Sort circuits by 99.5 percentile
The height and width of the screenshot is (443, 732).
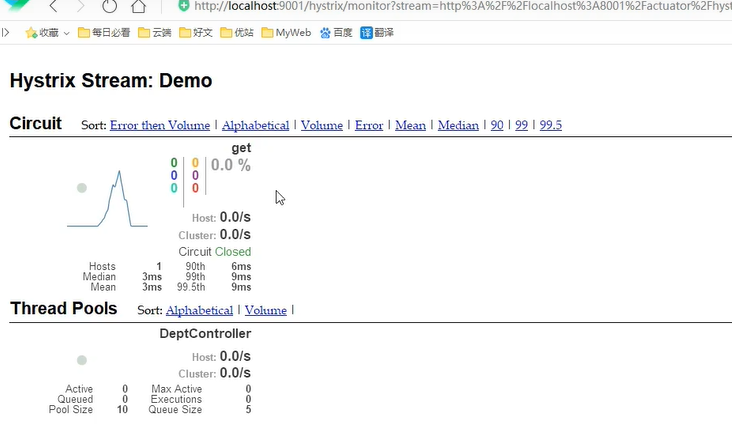550,125
